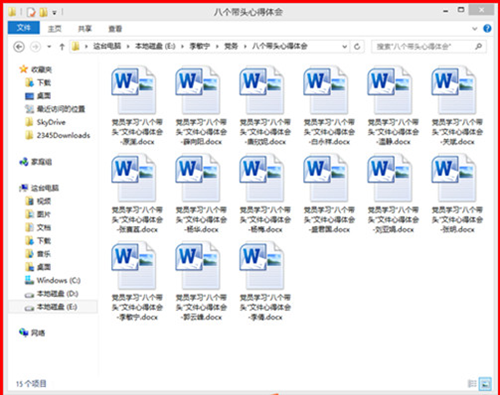Viewport: 500px width, 395px height.
Task: Click 本地磁盘 (E:) in the address breadcrumb
Action: click(155, 46)
